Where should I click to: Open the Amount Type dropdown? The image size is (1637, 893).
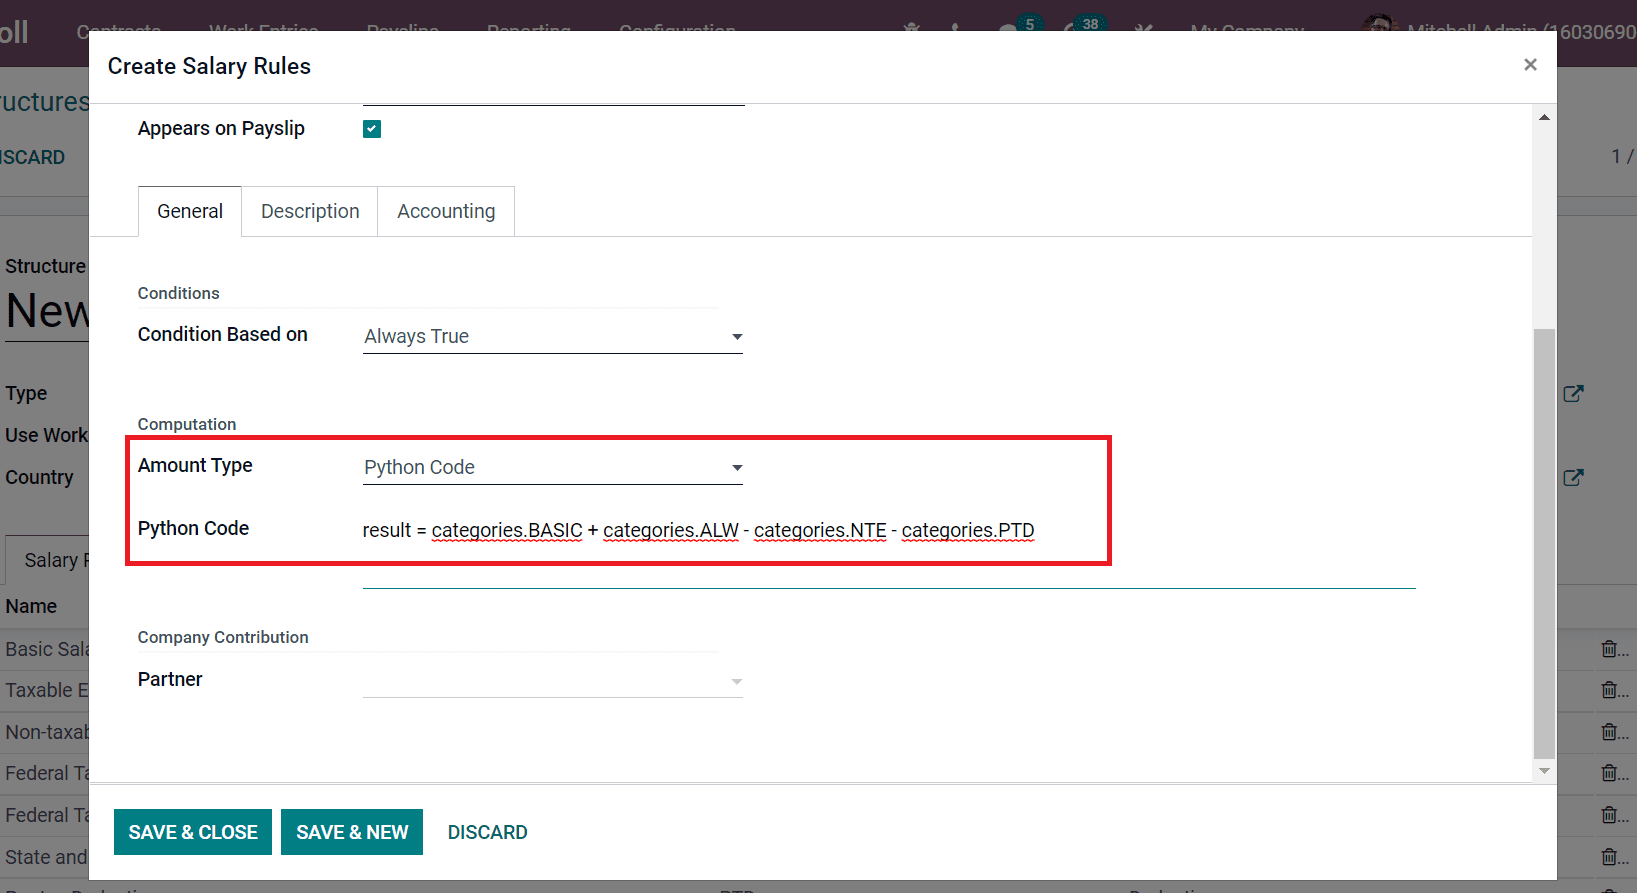click(x=552, y=468)
